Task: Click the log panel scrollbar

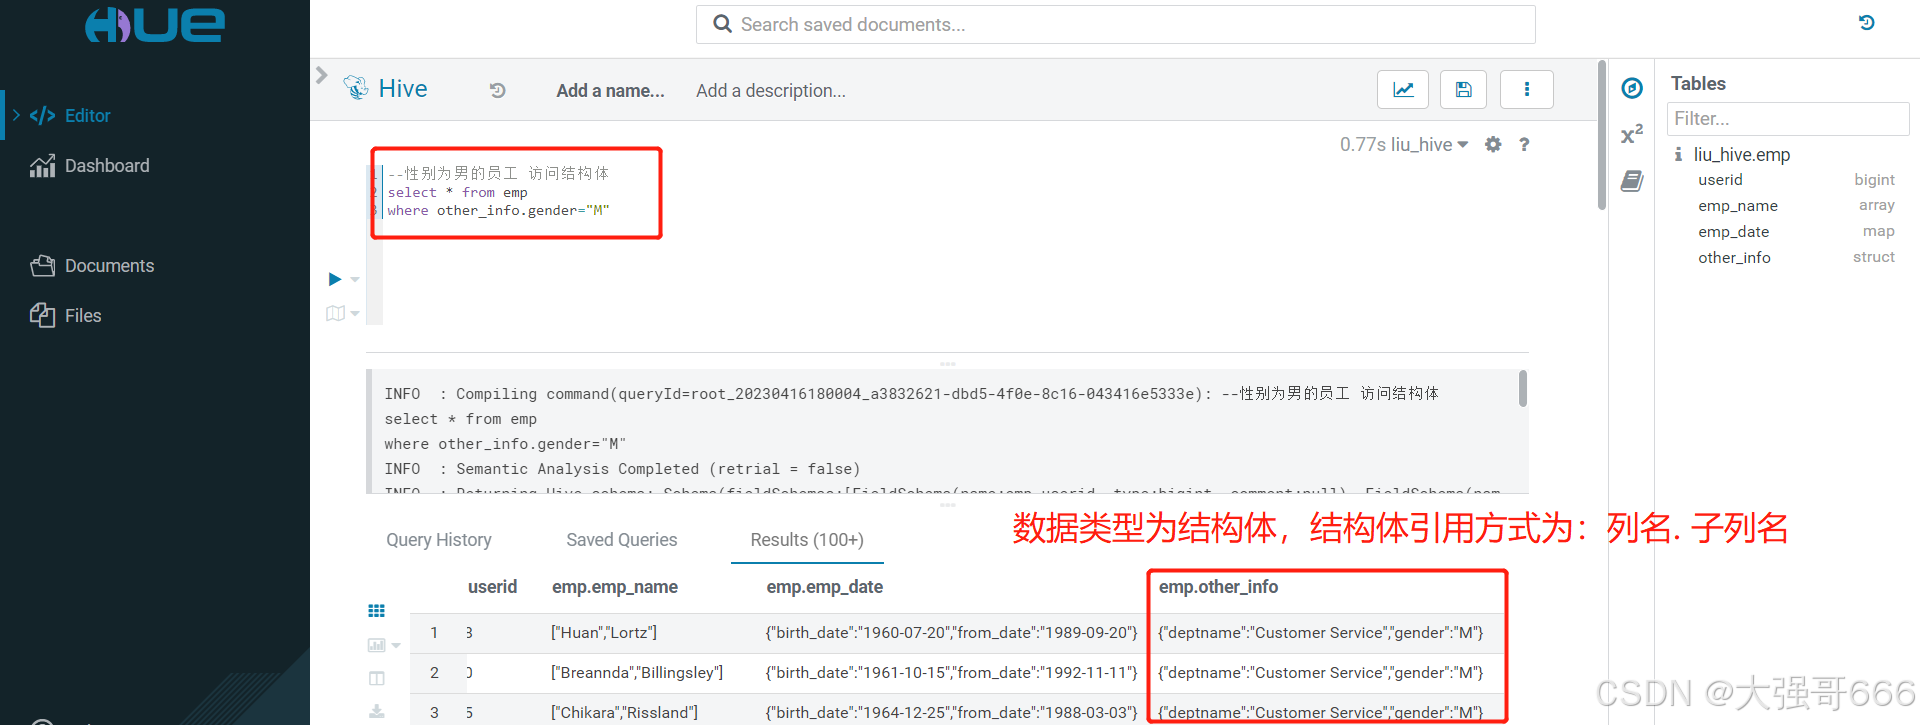Action: (1522, 388)
